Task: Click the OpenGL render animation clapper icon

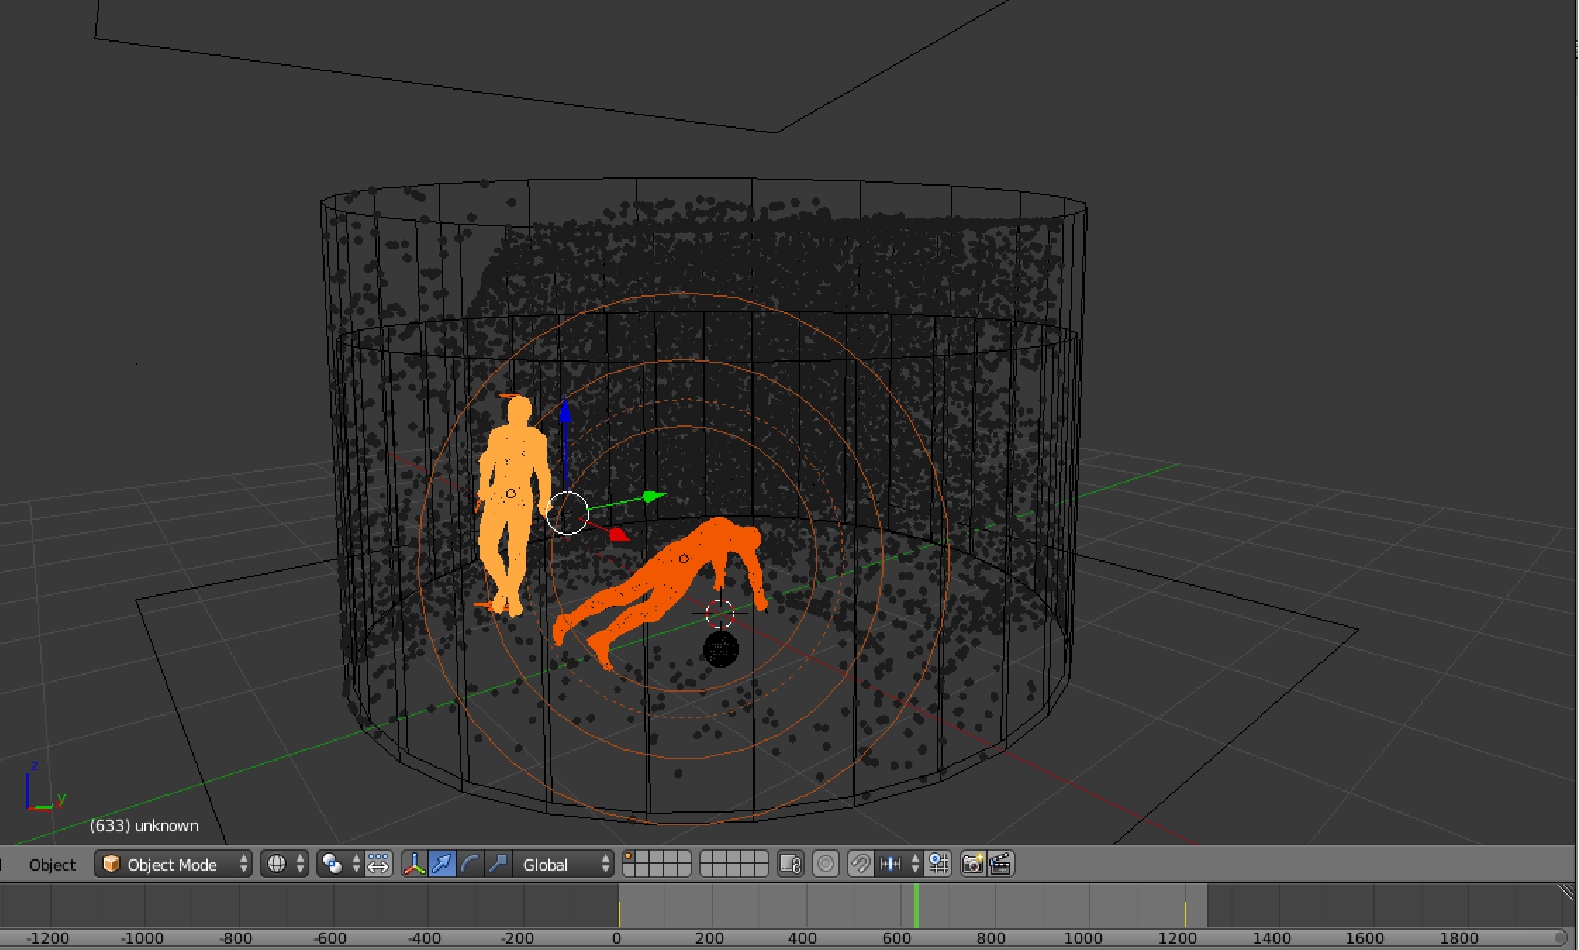Action: 1001,864
